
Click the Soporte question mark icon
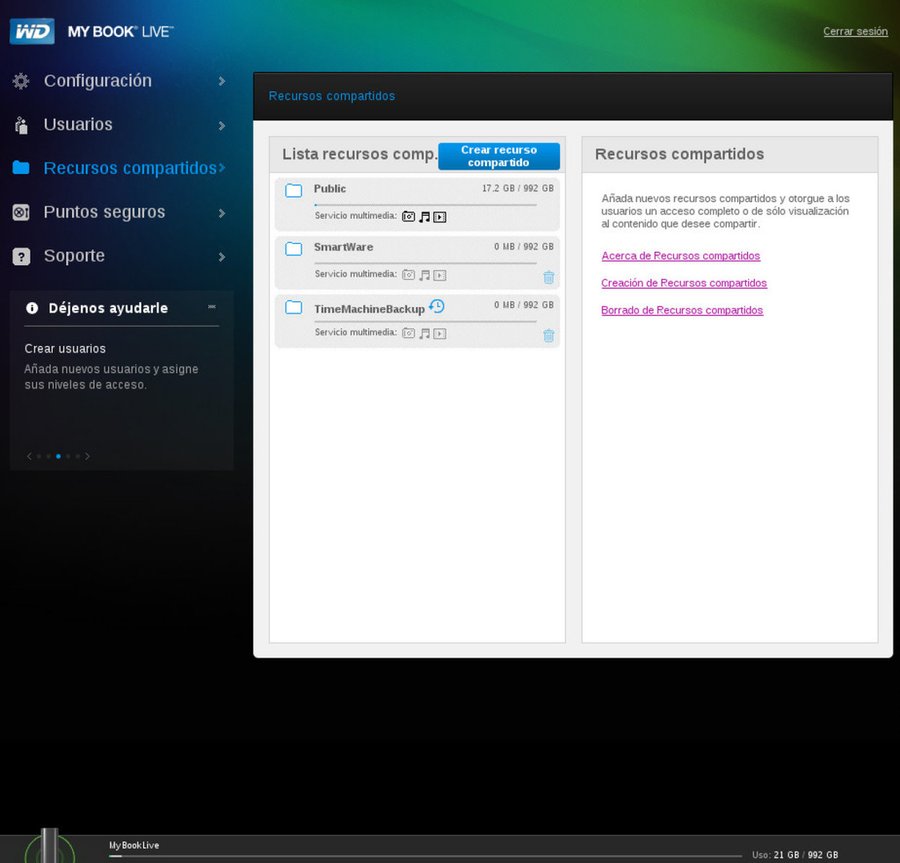[x=21, y=257]
